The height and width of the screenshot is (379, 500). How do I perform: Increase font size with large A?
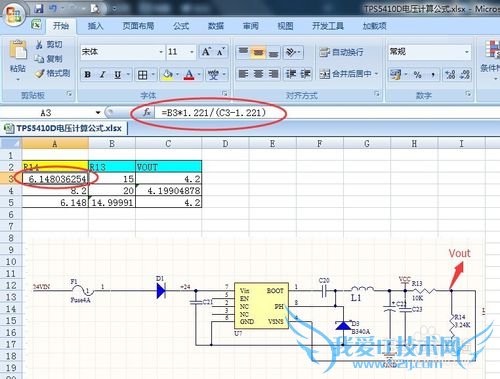[x=206, y=52]
